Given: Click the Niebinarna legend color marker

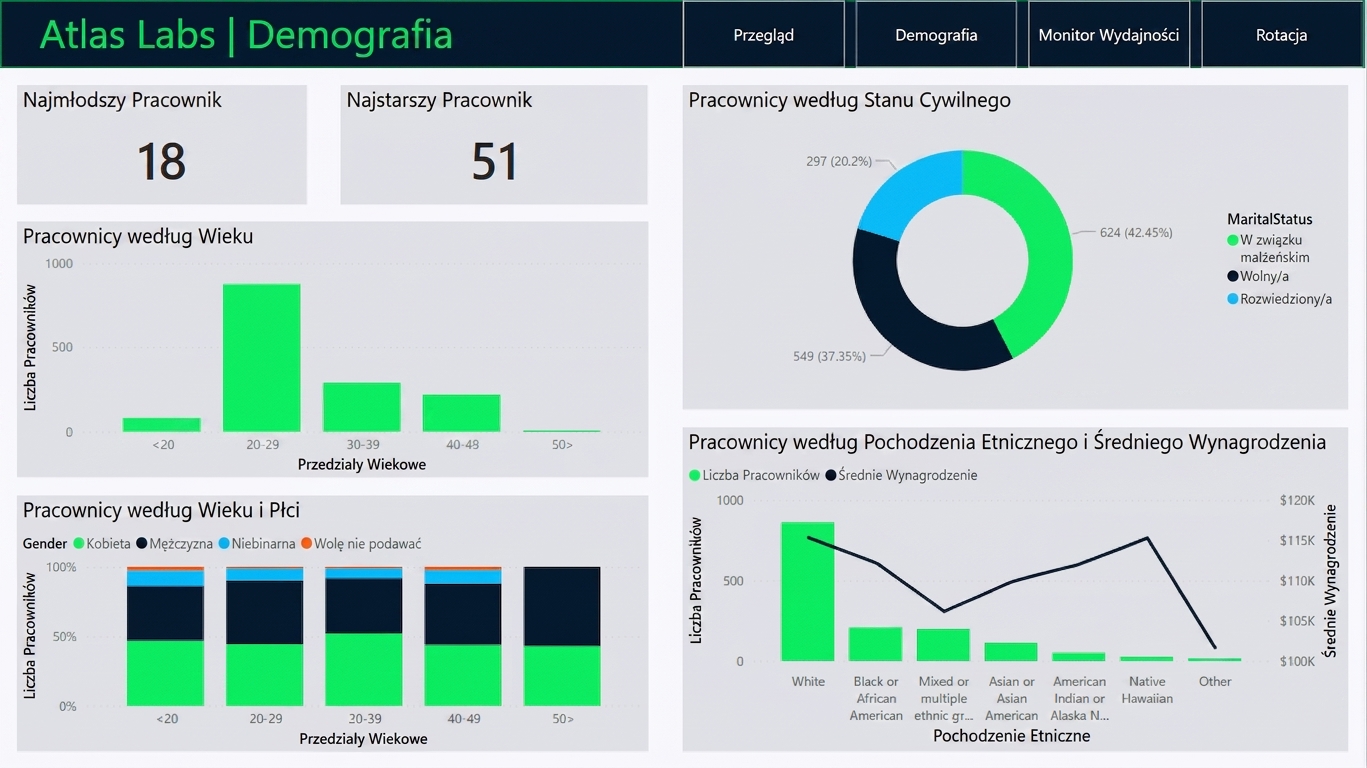Looking at the screenshot, I should tap(224, 544).
